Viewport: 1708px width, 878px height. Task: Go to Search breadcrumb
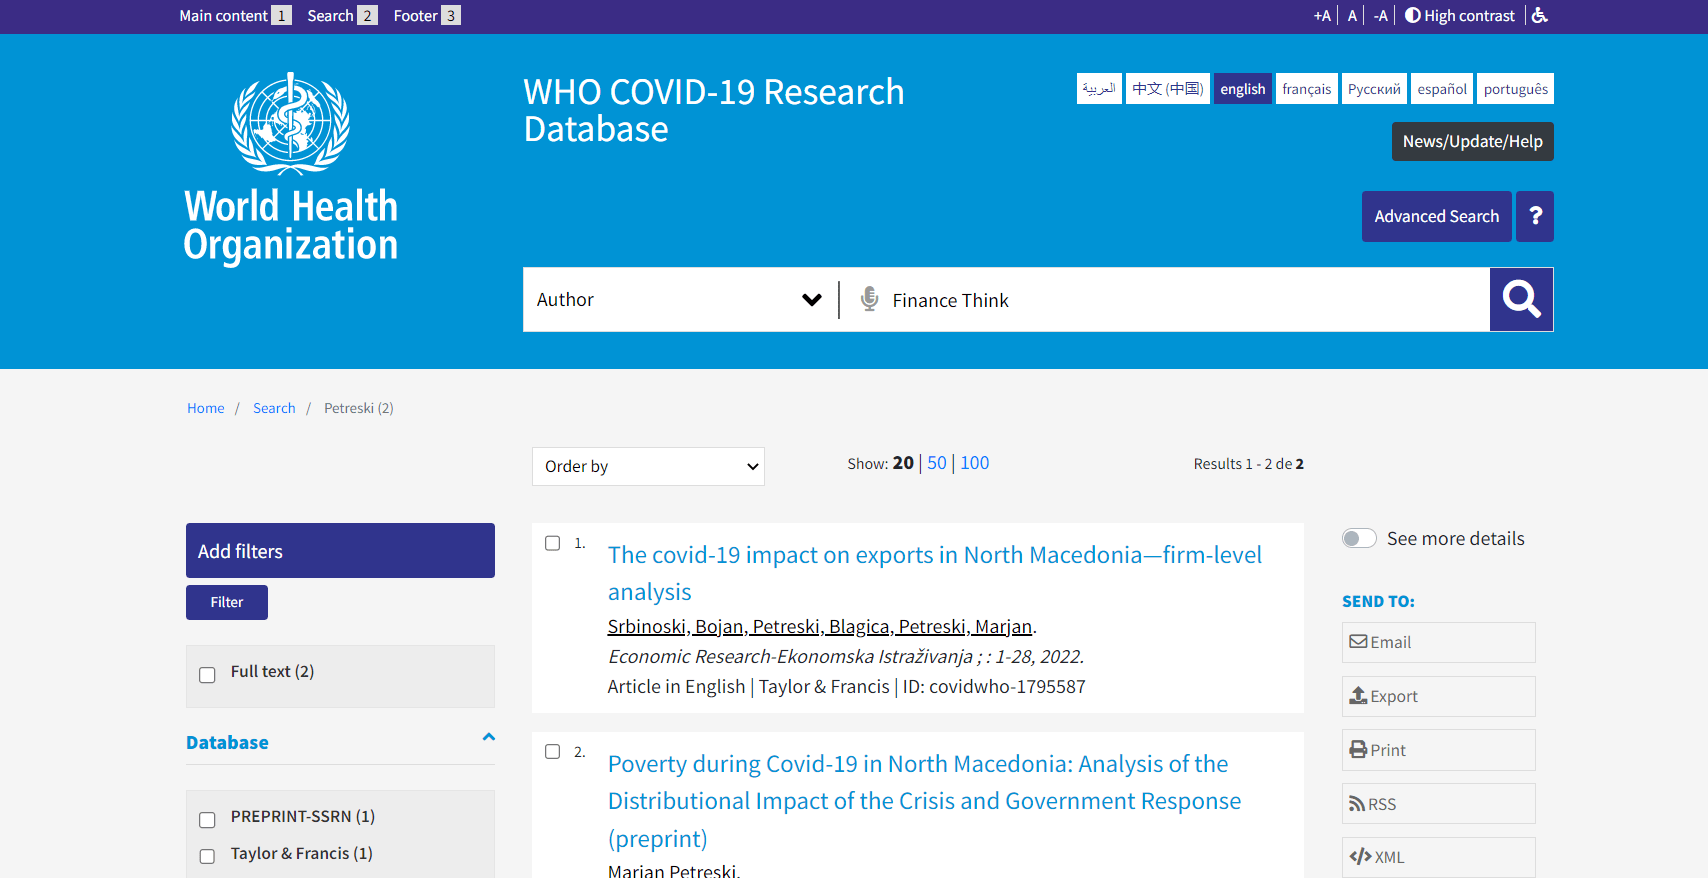click(274, 408)
